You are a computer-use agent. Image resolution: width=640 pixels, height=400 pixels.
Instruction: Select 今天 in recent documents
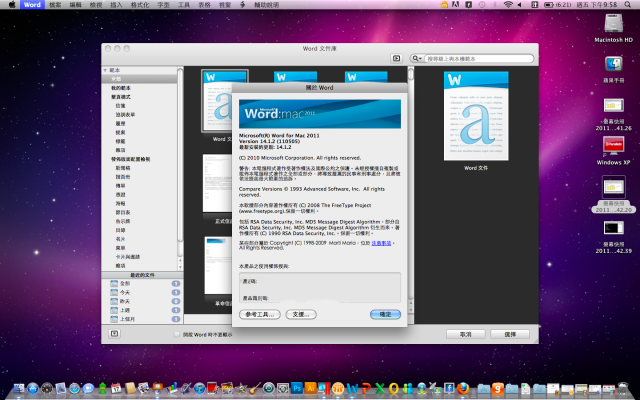[x=141, y=292]
